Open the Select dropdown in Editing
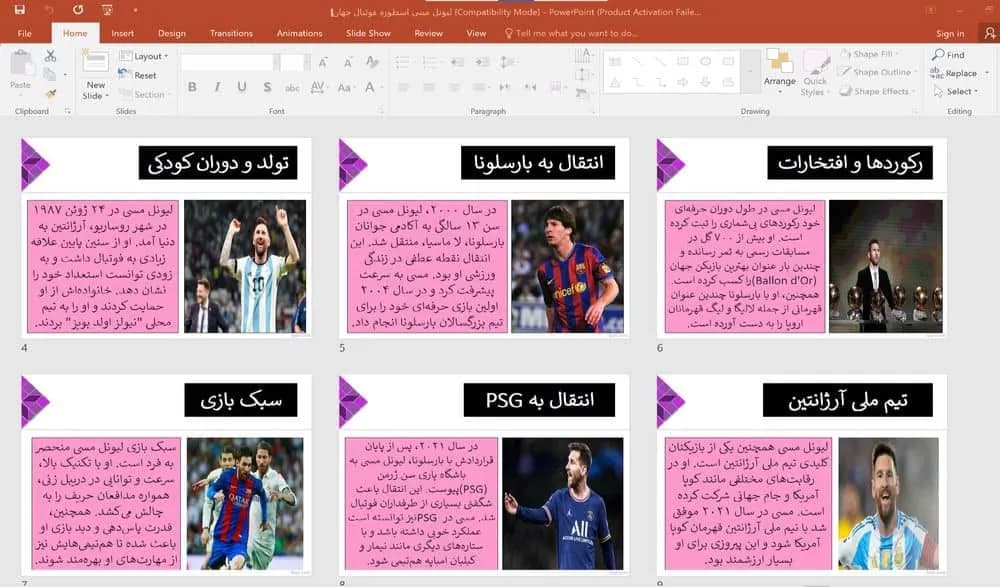The width and height of the screenshot is (1000, 587). (956, 91)
